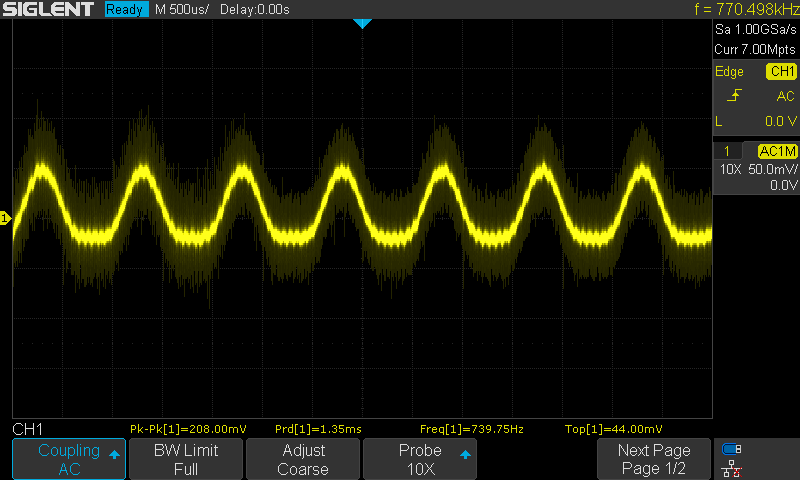Image resolution: width=800 pixels, height=480 pixels.
Task: Select the blue trigger position marker
Action: point(362,23)
